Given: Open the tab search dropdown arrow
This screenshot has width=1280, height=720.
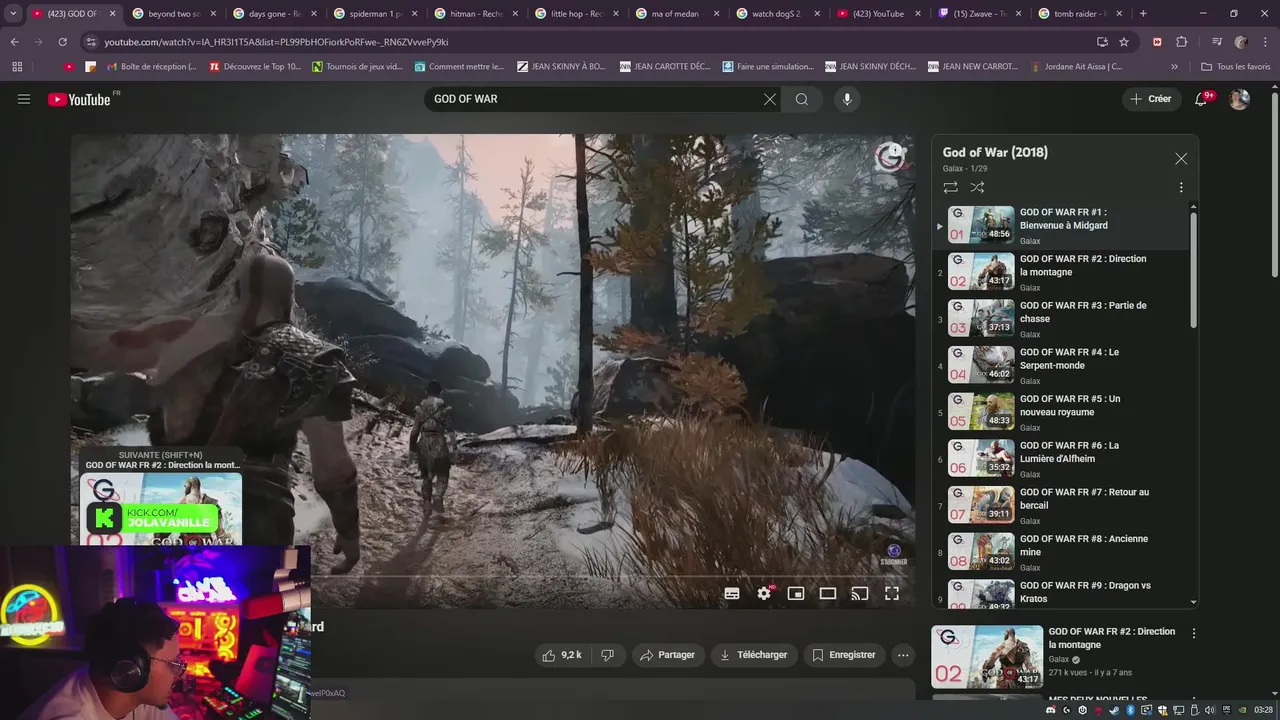Looking at the screenshot, I should pyautogui.click(x=13, y=14).
